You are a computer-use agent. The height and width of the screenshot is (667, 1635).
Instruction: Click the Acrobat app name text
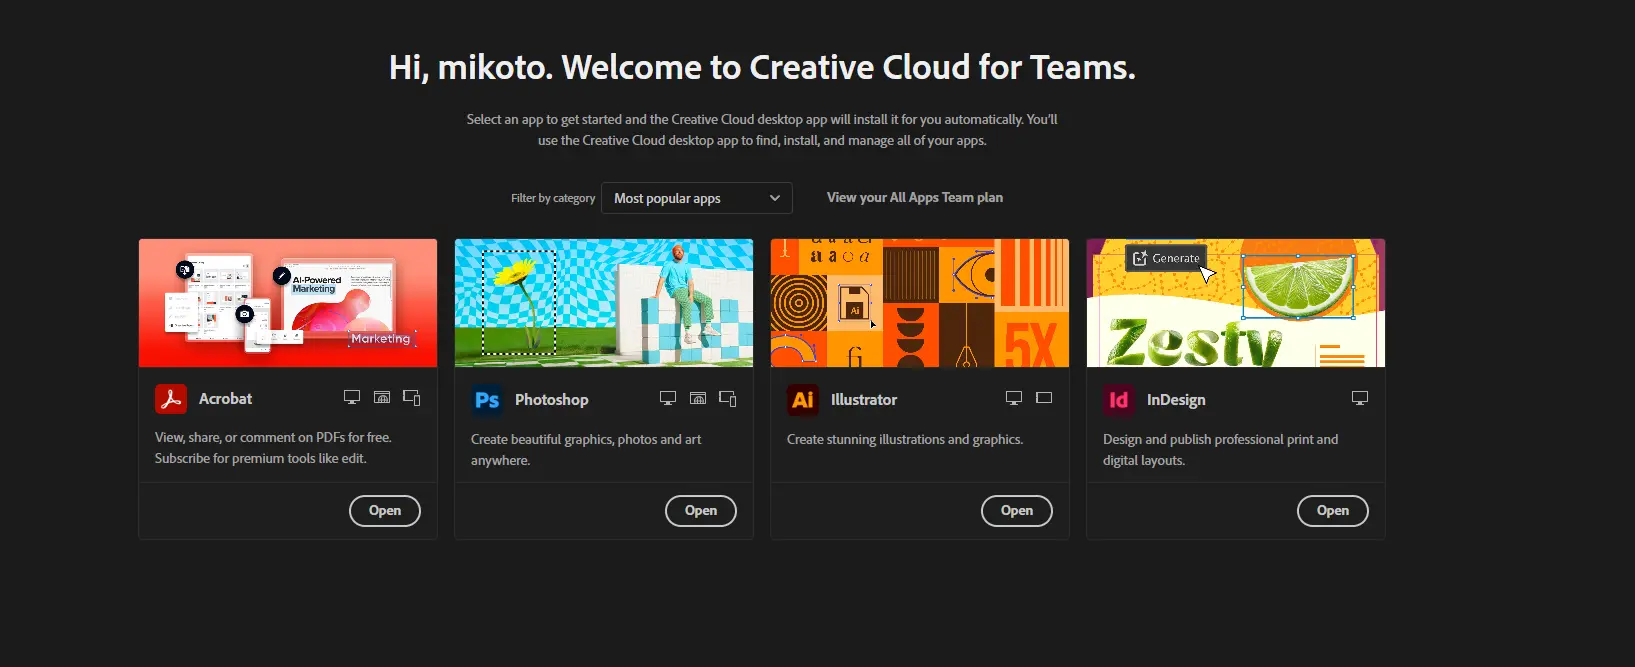click(x=225, y=398)
